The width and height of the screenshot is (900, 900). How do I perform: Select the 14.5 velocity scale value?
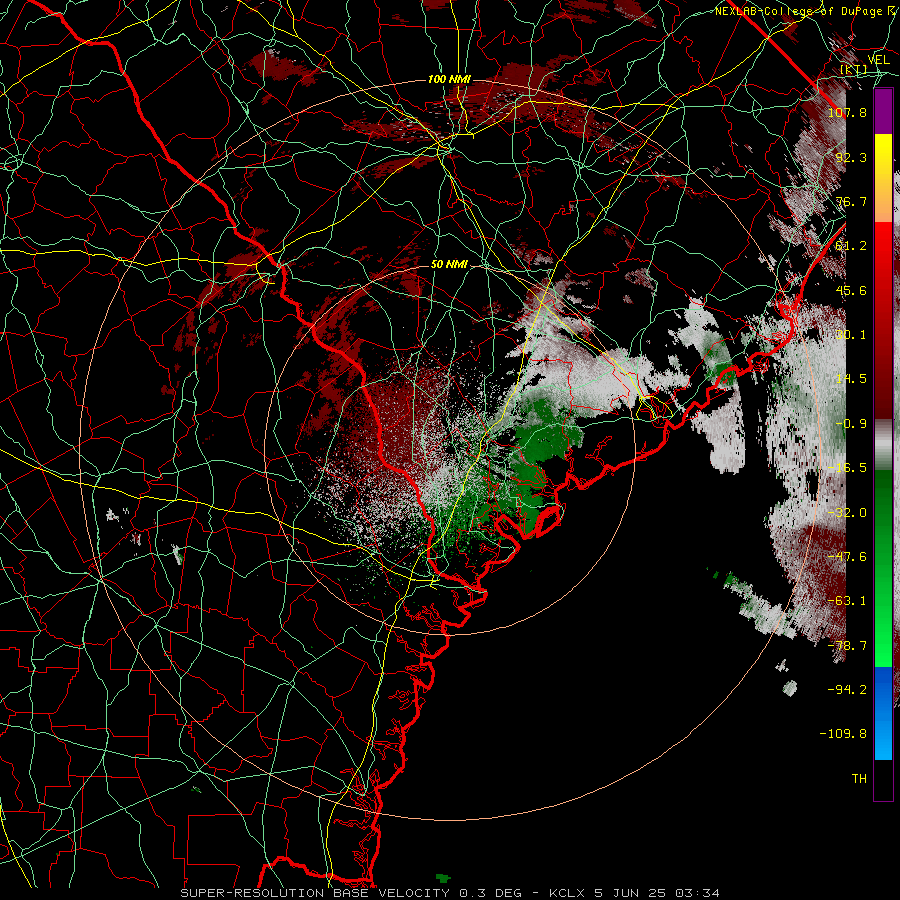[851, 379]
